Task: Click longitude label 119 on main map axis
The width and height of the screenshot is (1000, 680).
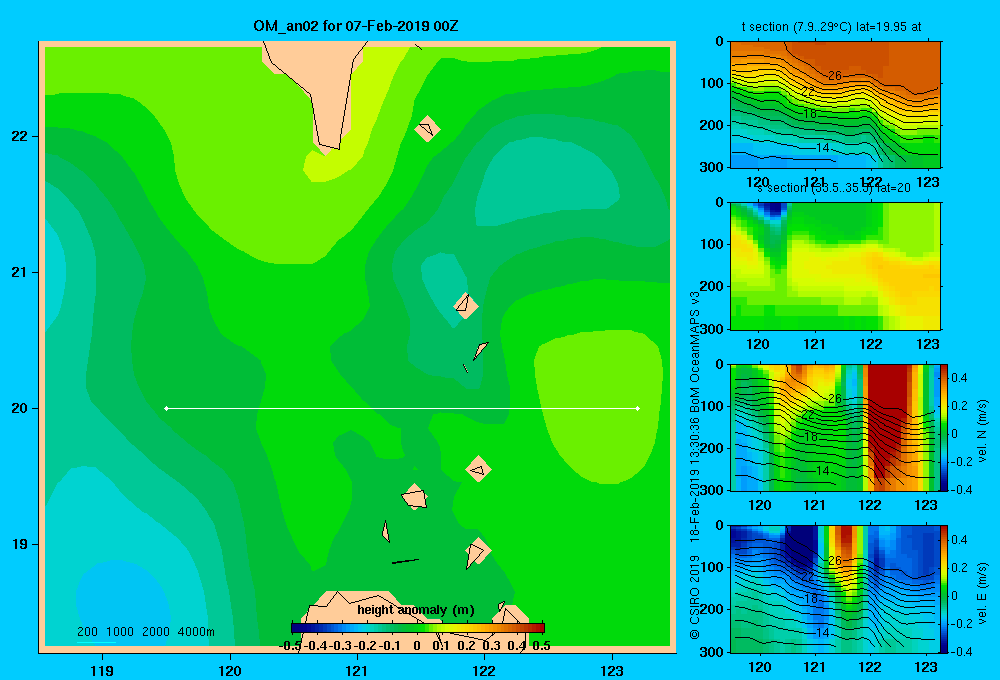Action: point(102,670)
